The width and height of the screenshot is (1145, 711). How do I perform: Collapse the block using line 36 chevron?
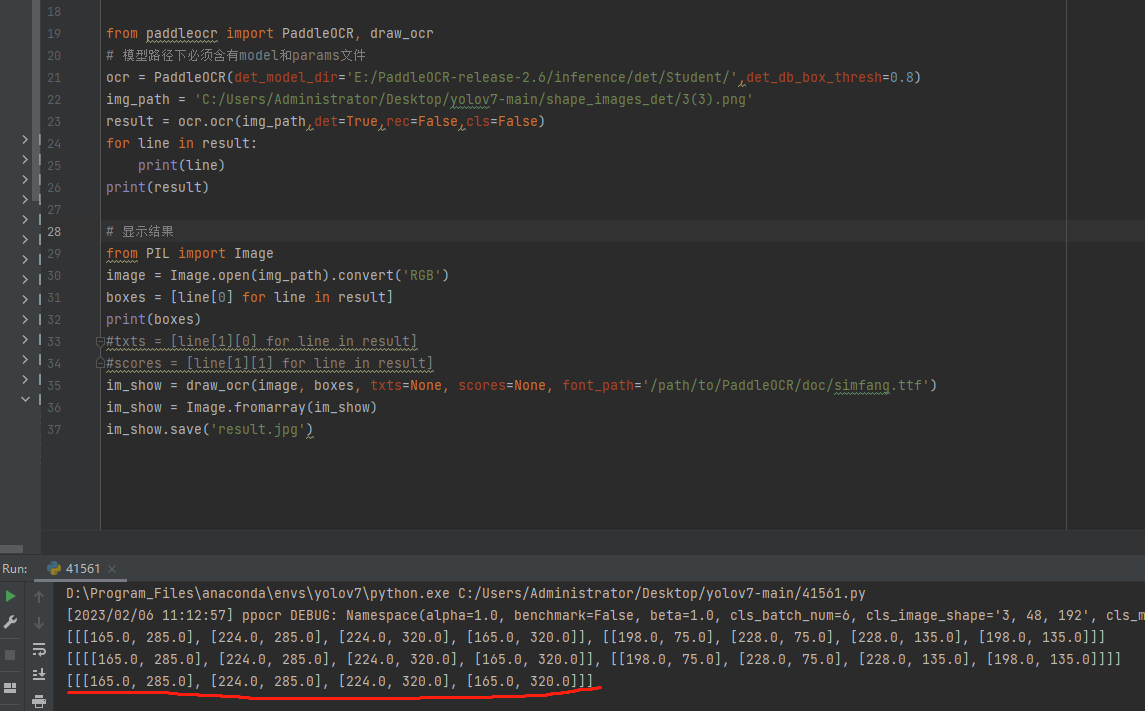click(25, 399)
